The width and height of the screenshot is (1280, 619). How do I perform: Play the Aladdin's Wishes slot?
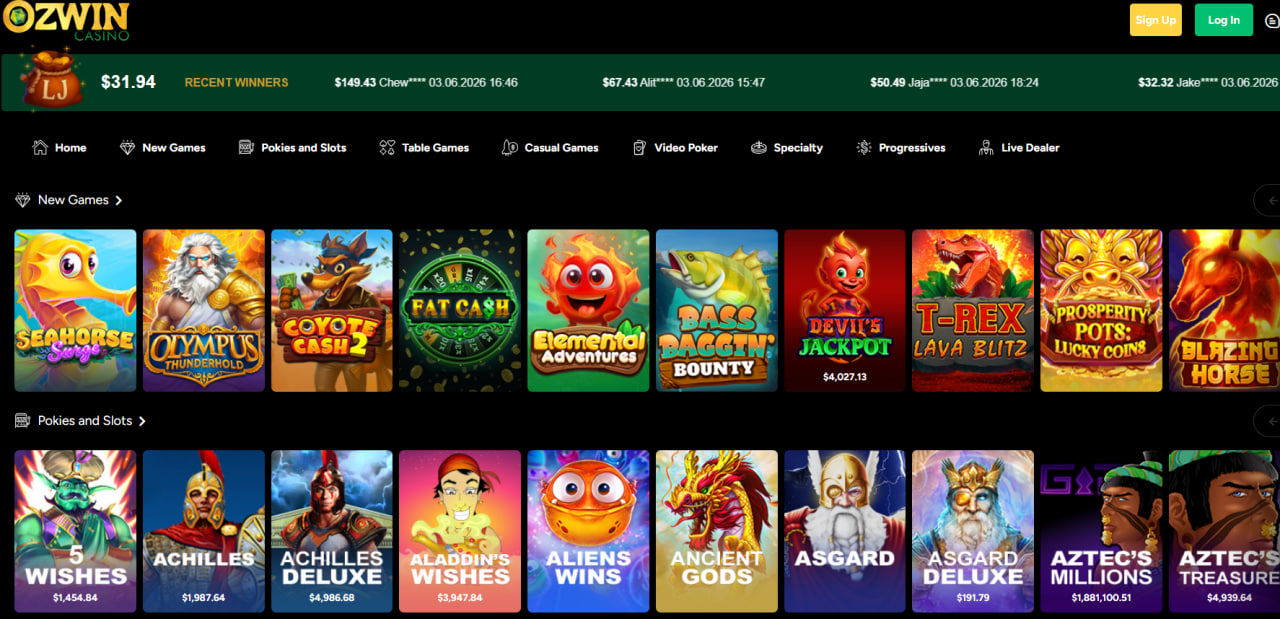tap(460, 531)
